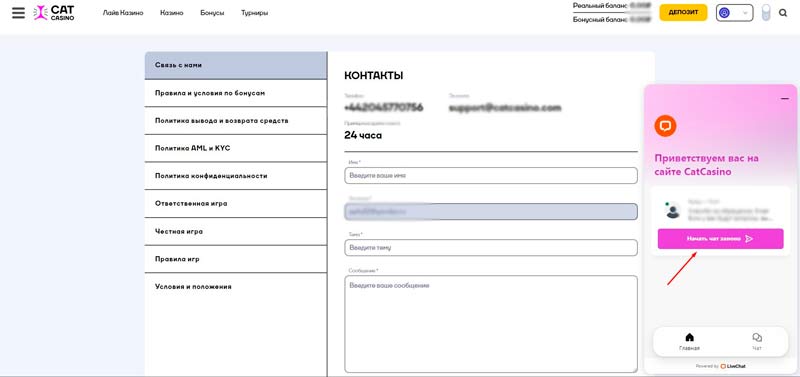Minimize the live chat widget
The height and width of the screenshot is (377, 800).
[785, 99]
